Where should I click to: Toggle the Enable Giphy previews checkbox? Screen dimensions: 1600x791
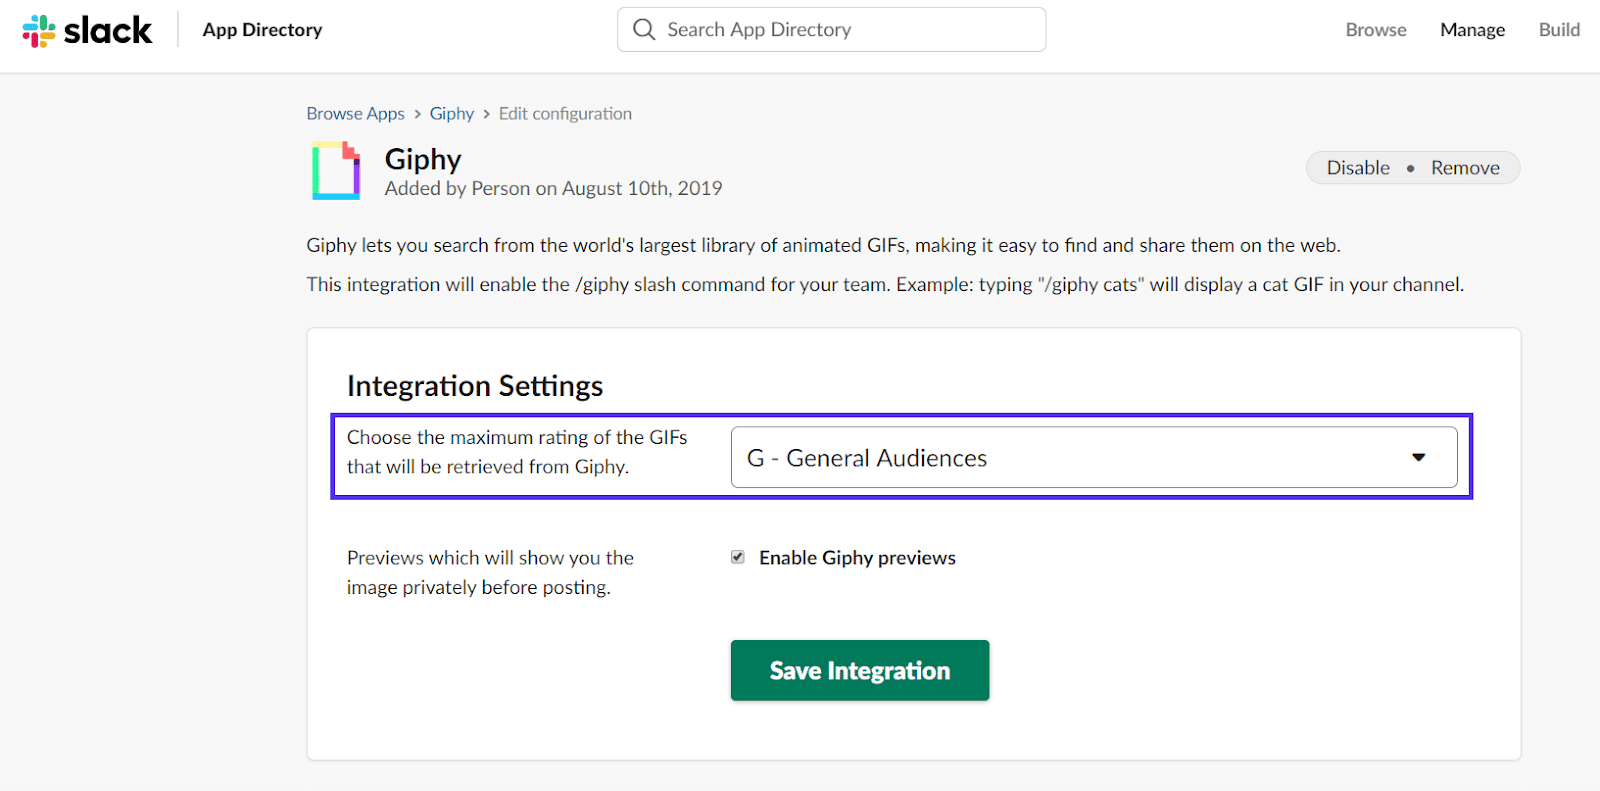pyautogui.click(x=738, y=557)
